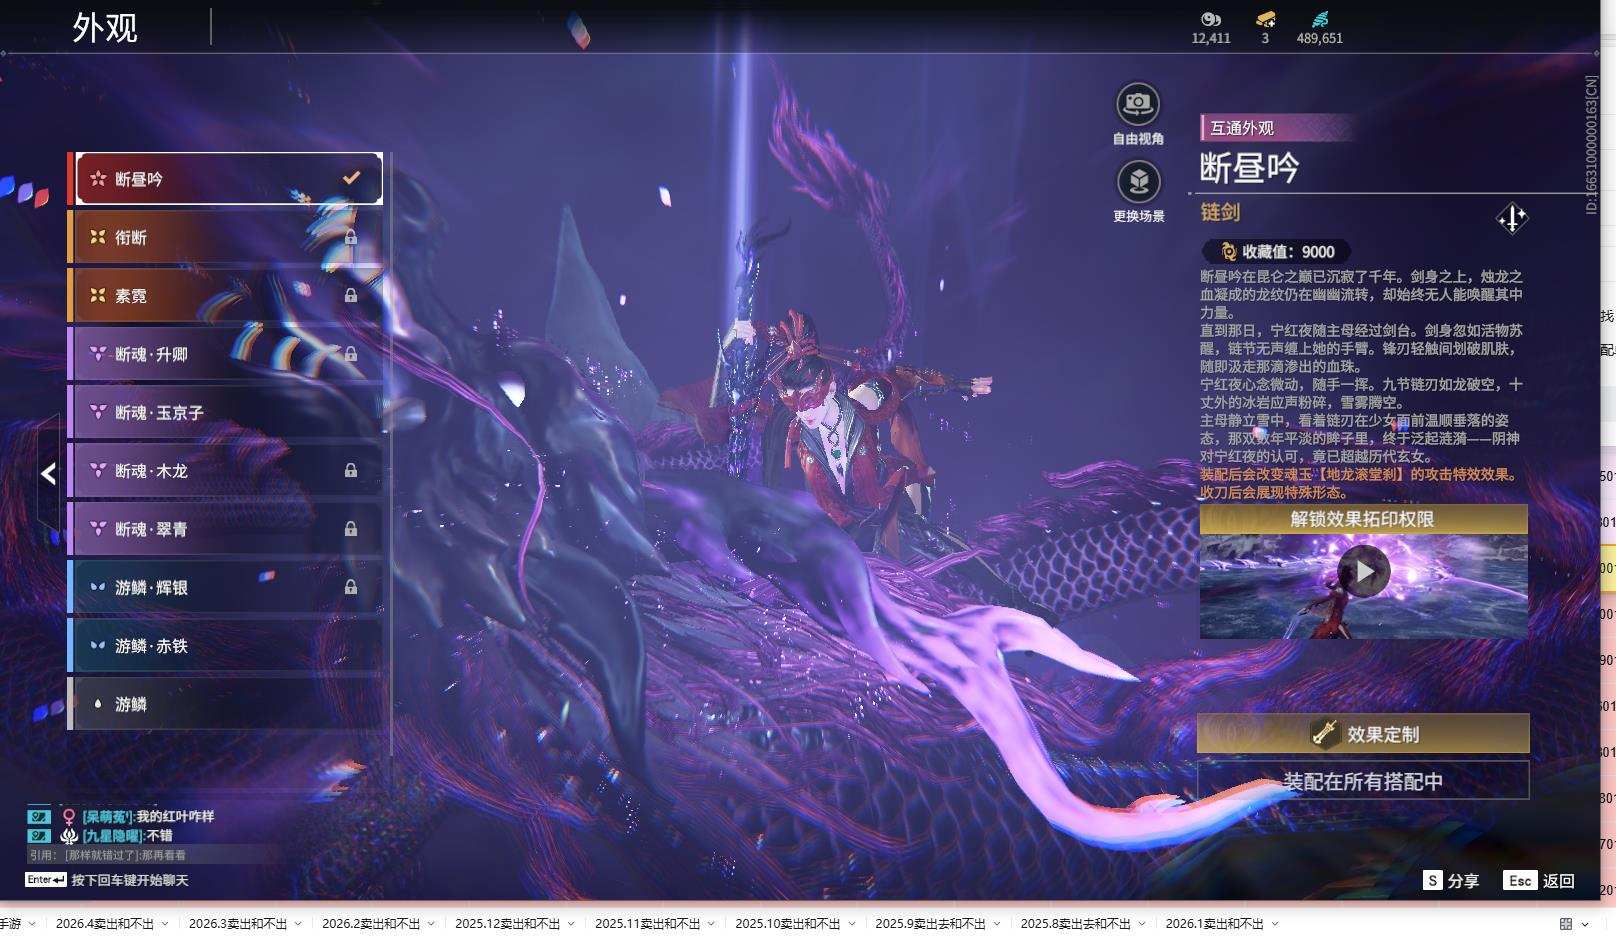1616x939 pixels.
Task: Expand the 2026.1卖出和不出 tab dropdown arrow
Action: pos(1274,924)
